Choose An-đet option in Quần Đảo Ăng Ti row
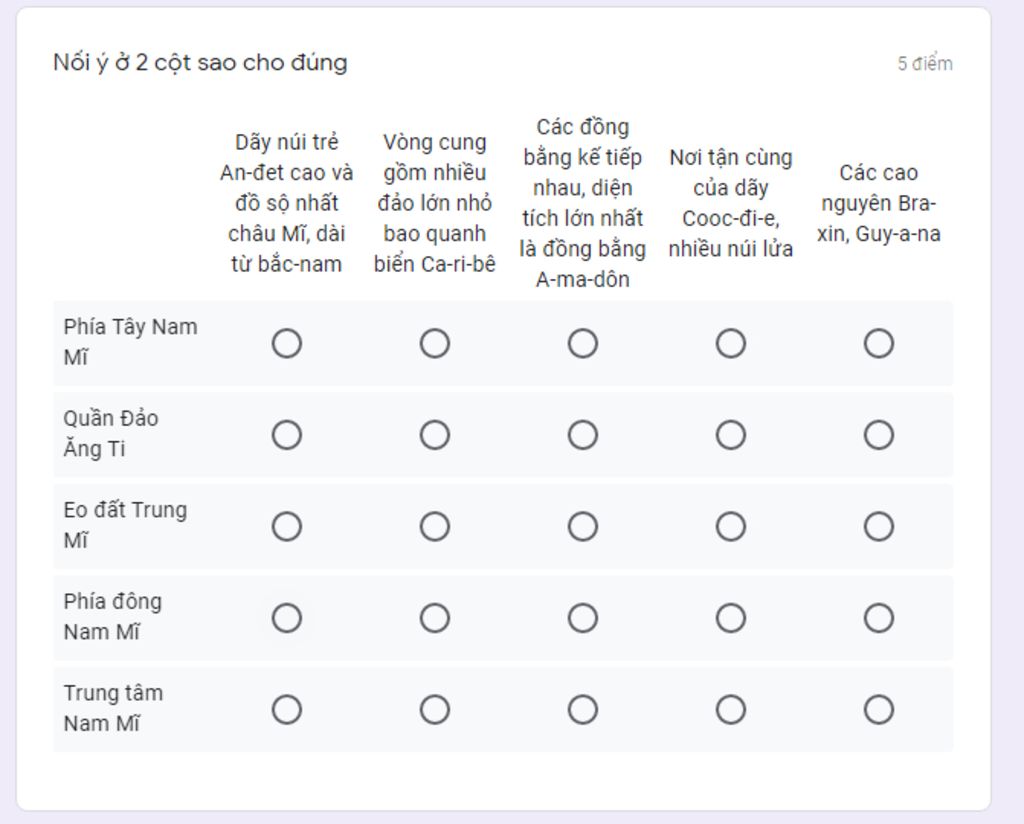 287,435
